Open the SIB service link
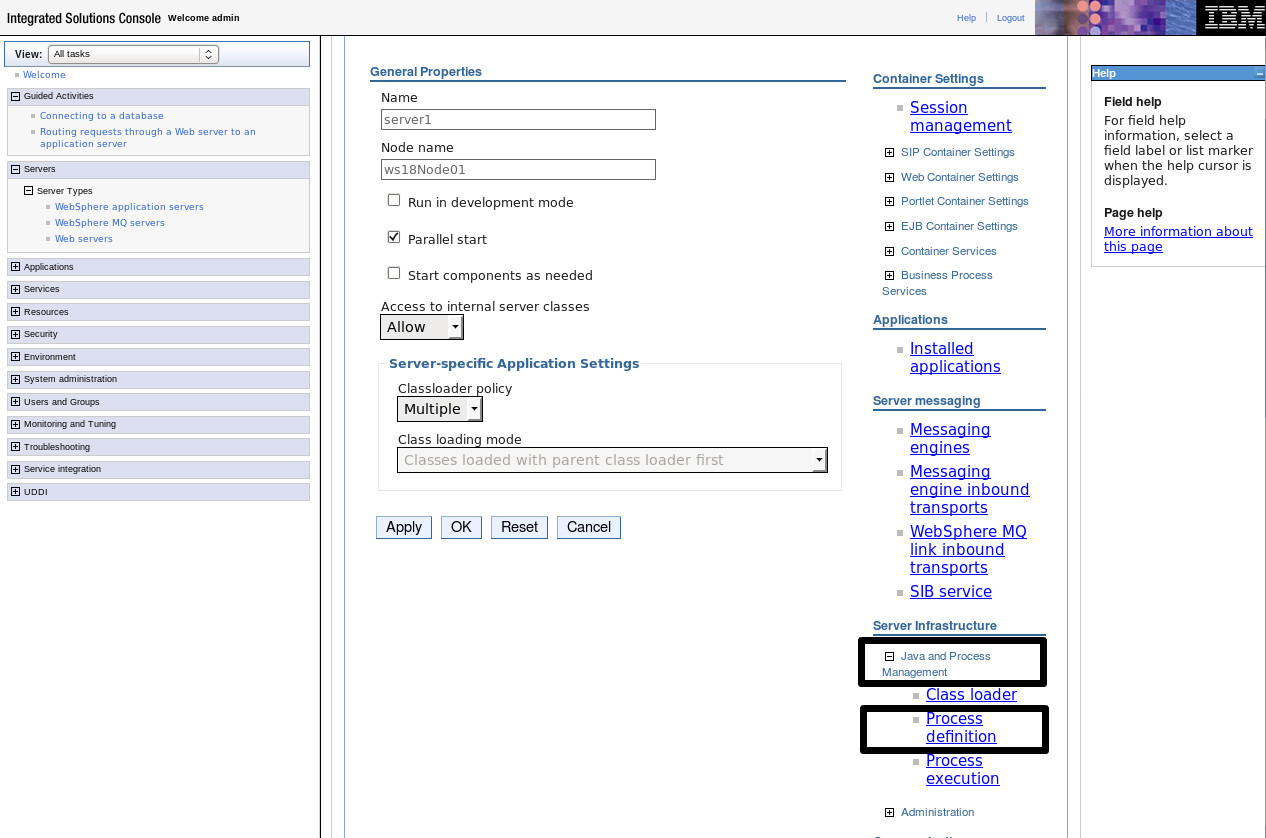 click(x=951, y=592)
